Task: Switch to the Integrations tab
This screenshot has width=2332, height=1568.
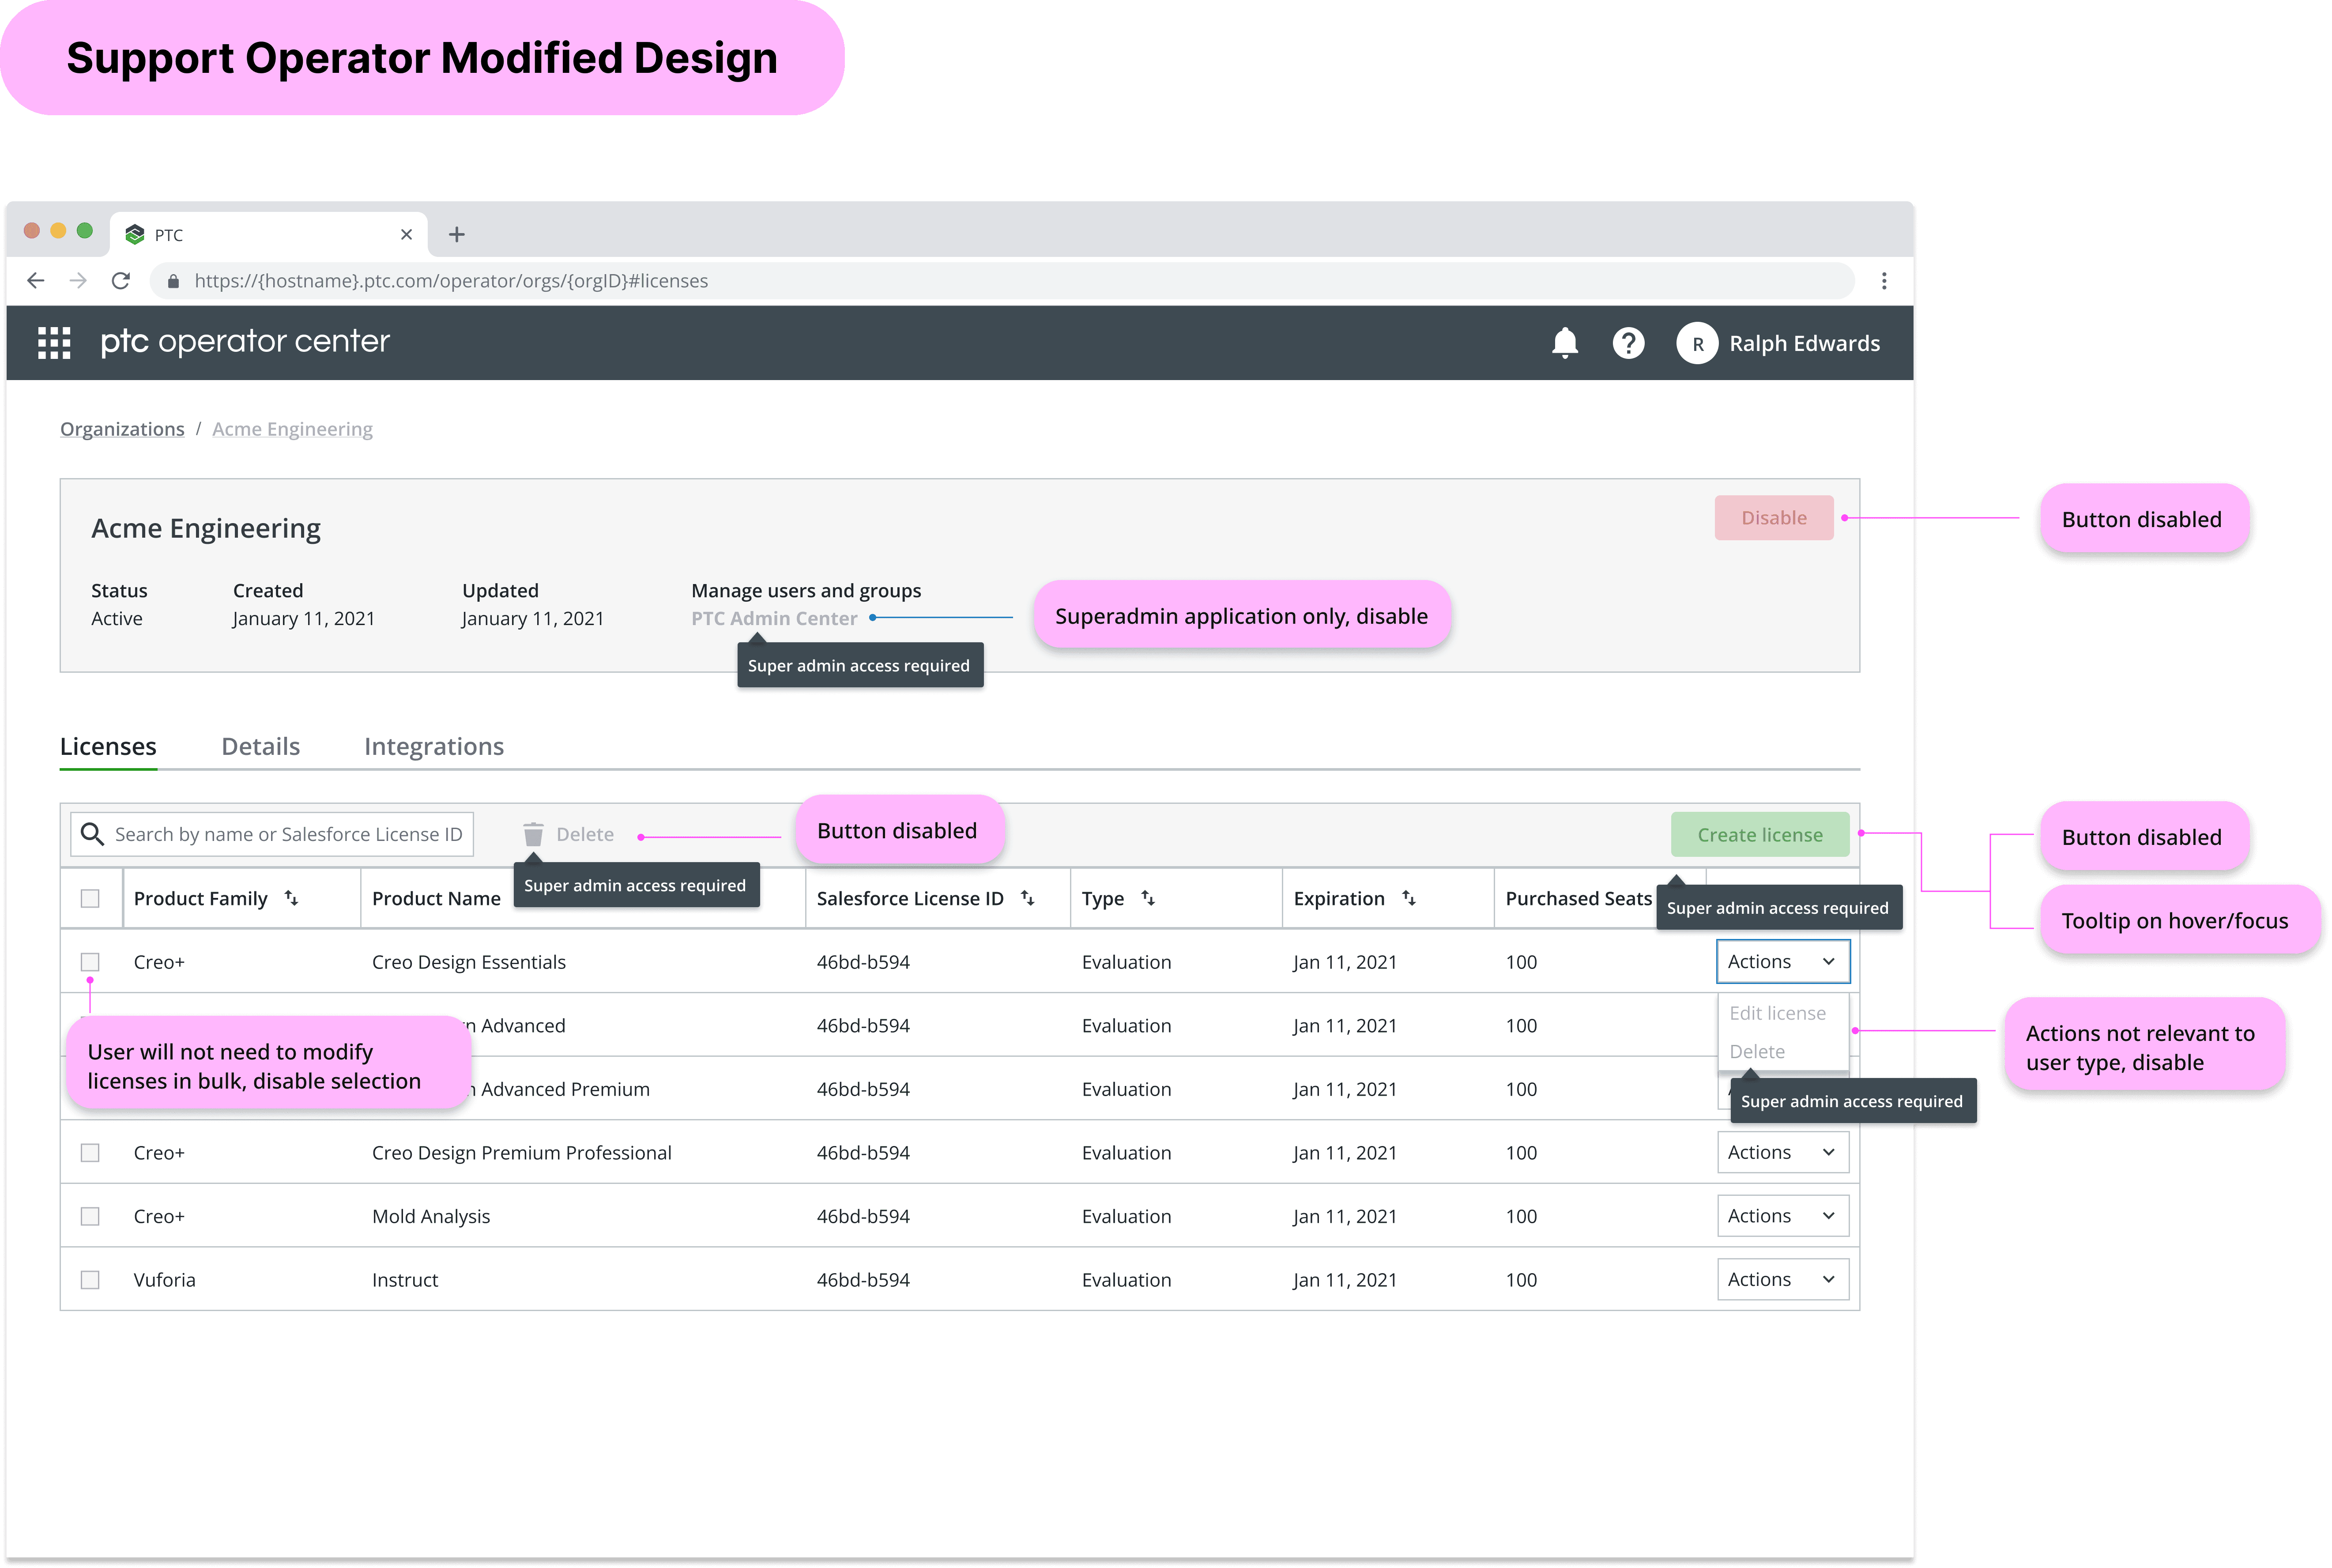Action: click(433, 746)
